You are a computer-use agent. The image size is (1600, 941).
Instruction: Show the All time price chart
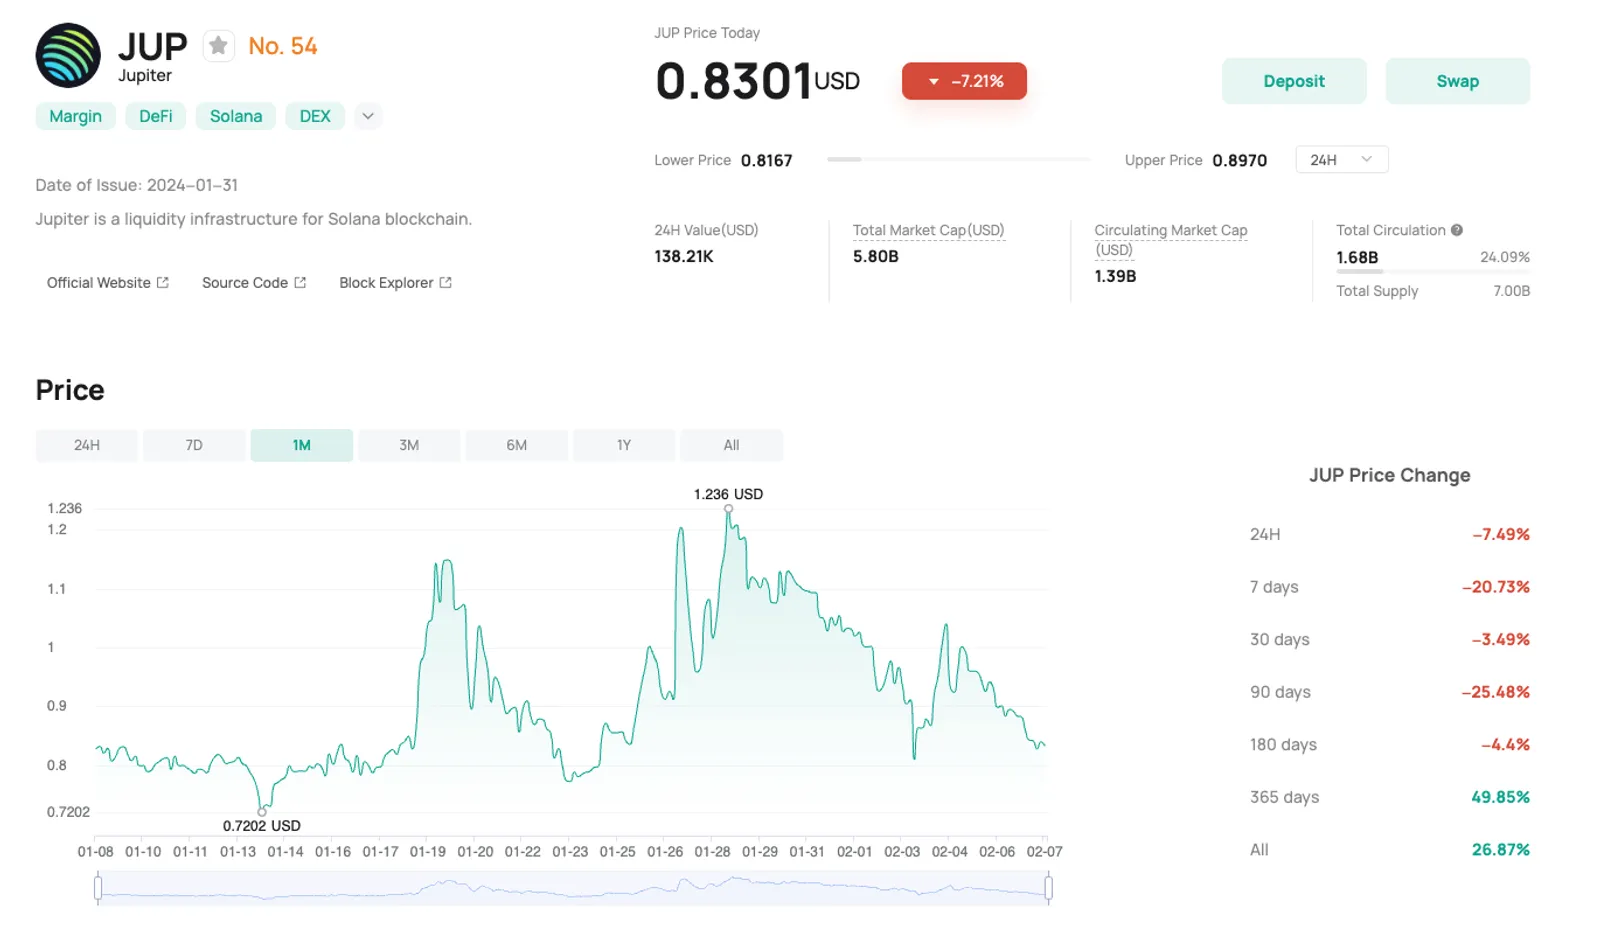point(731,445)
